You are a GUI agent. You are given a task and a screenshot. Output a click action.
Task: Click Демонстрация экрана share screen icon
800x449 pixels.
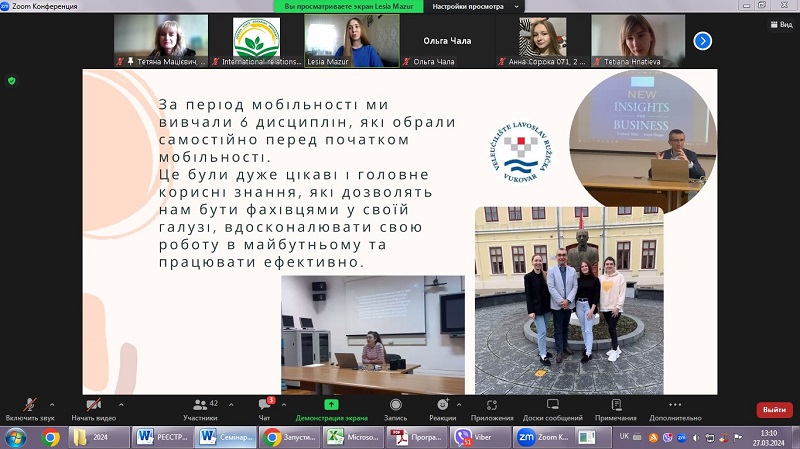pos(331,404)
